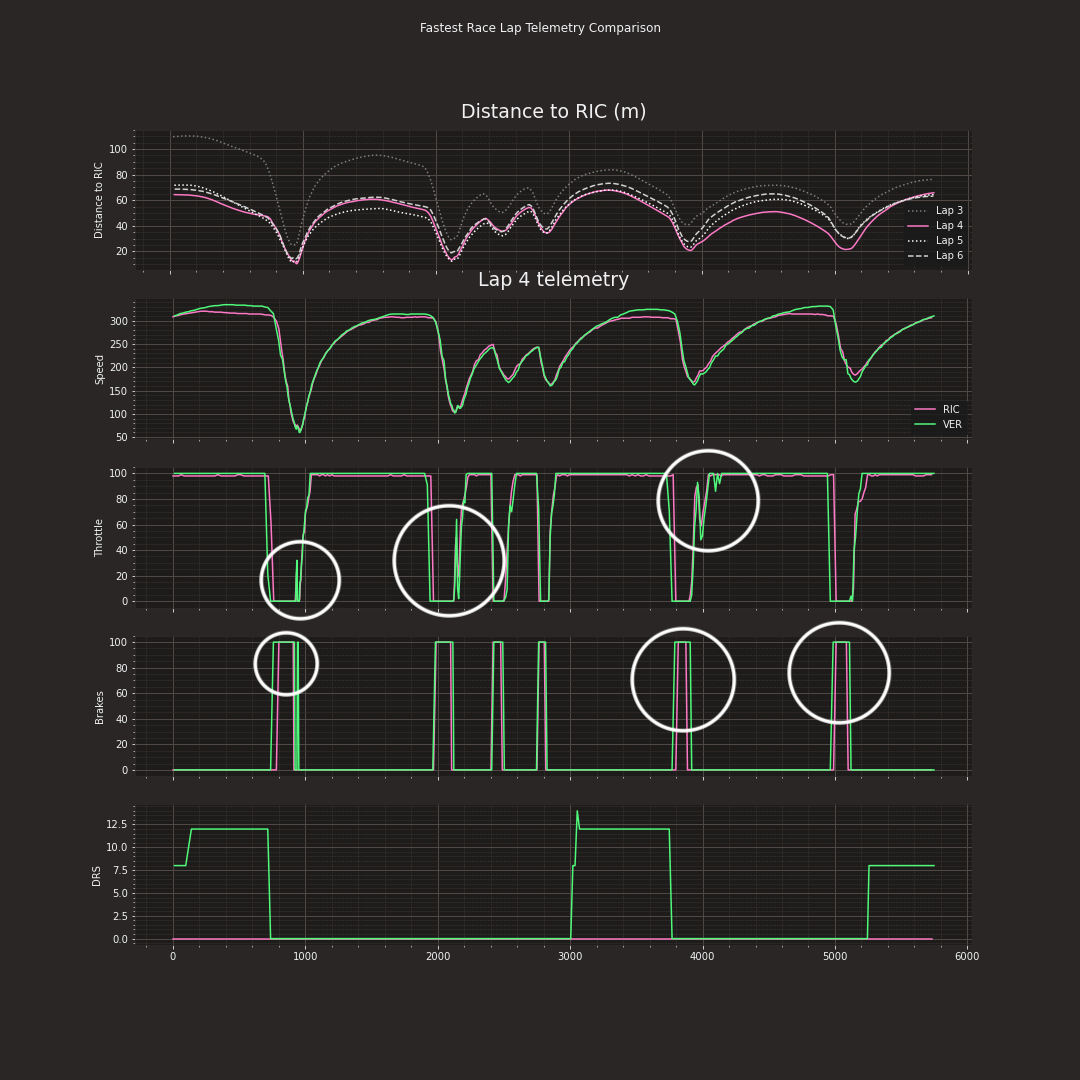
Task: Select the Lap 5 dotted line sample in legend
Action: (x=916, y=240)
